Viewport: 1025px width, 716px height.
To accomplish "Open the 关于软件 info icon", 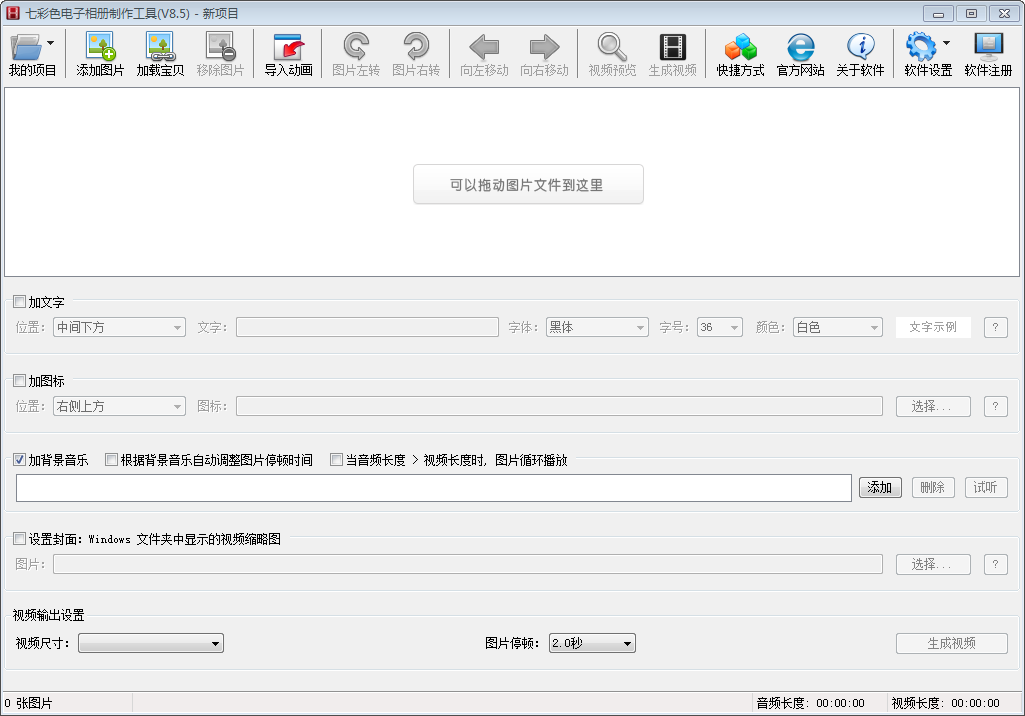I will (x=860, y=46).
